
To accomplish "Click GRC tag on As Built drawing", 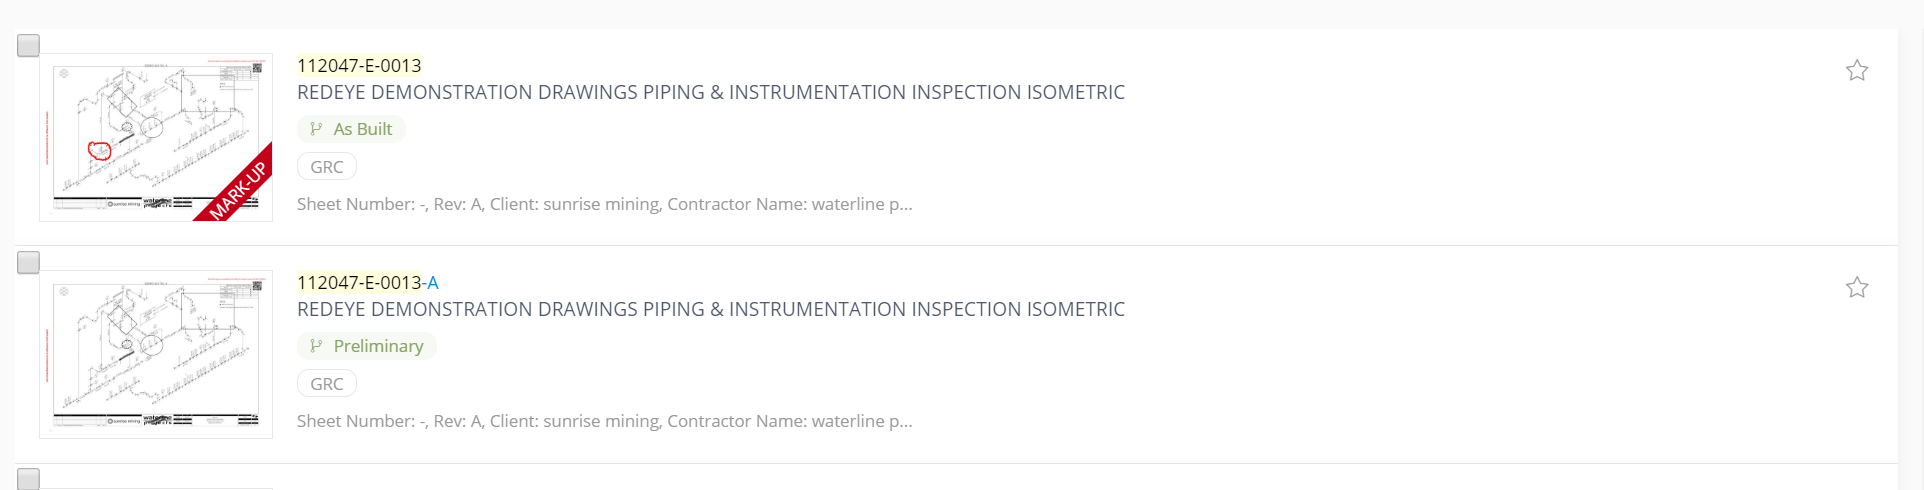I will 327,167.
